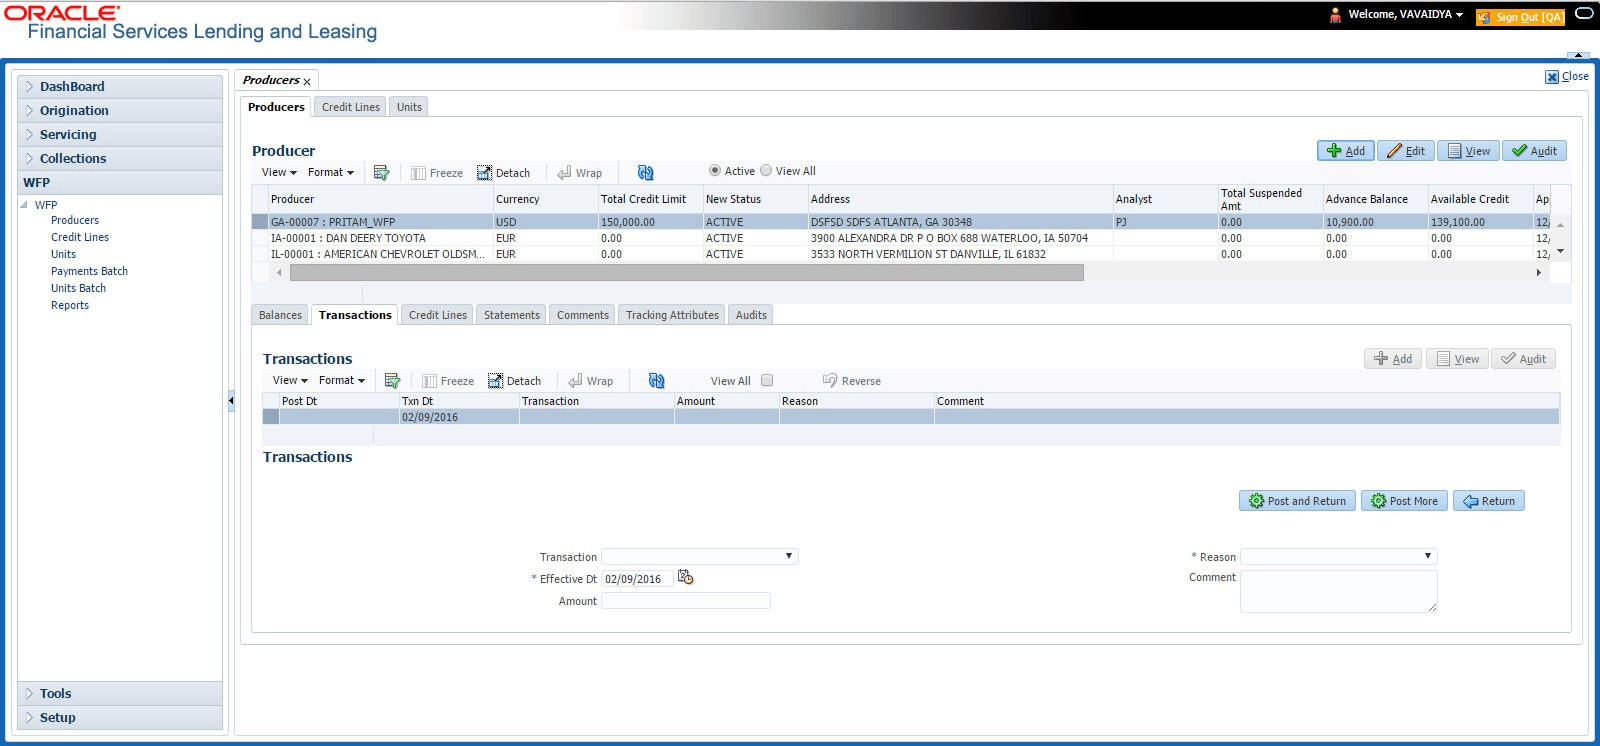Collapse the WFP tree node
Screen dimensions: 1600x746
tap(24, 205)
